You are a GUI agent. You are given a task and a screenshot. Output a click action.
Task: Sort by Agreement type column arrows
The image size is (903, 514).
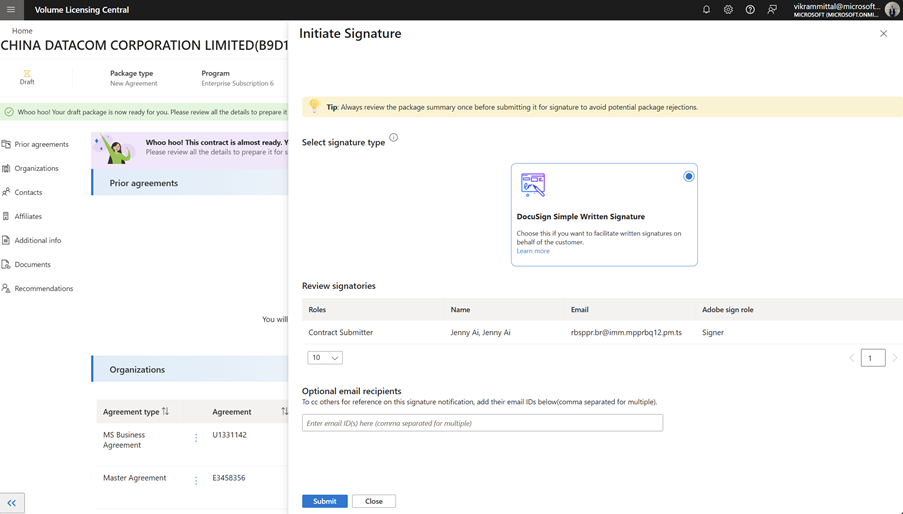165,411
